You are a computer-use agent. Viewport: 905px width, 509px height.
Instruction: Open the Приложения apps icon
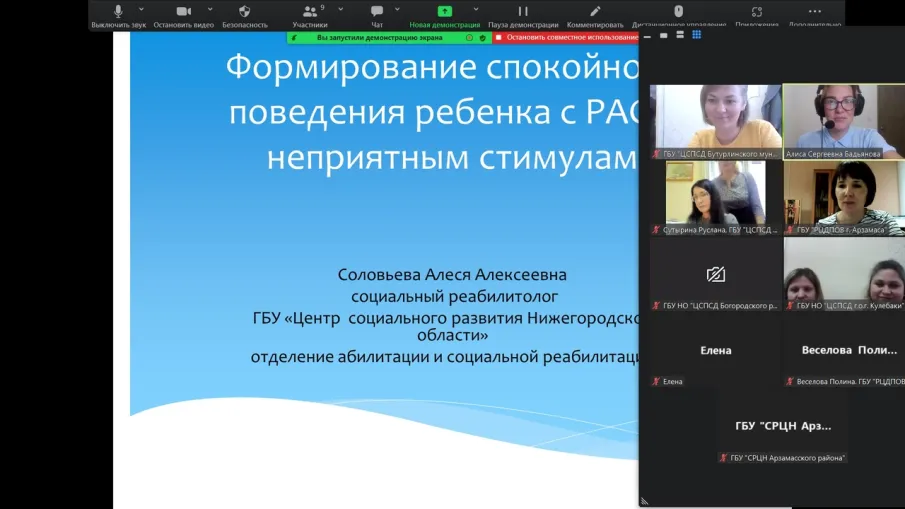tap(757, 11)
